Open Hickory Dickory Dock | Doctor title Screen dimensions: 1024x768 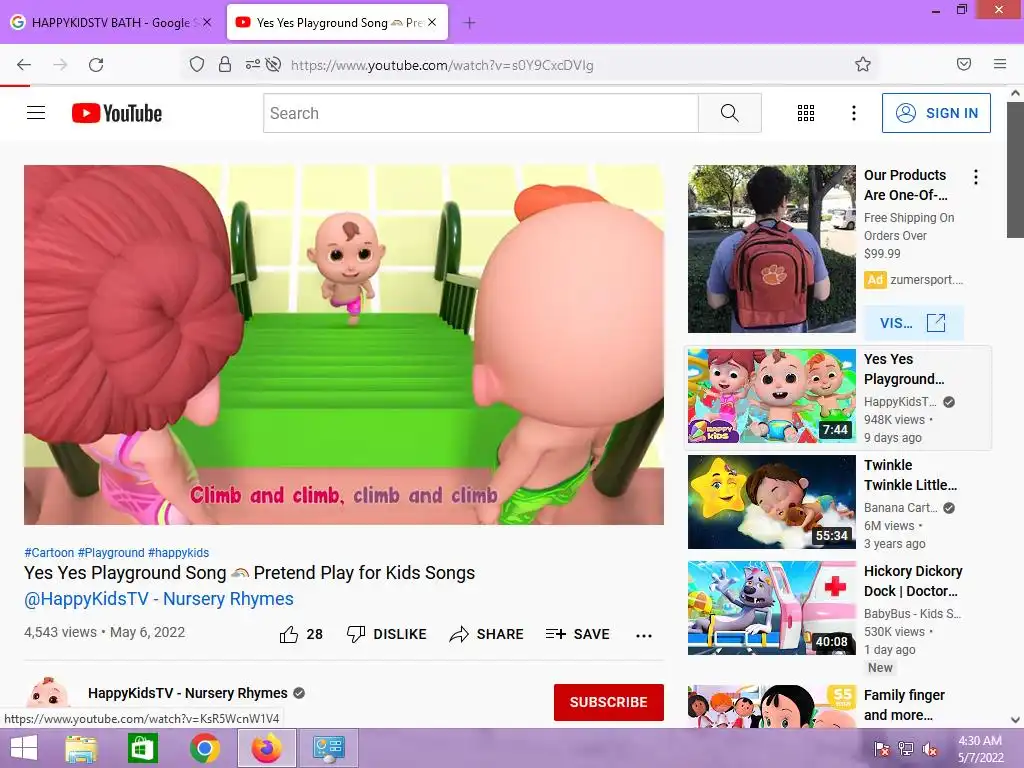coord(913,581)
